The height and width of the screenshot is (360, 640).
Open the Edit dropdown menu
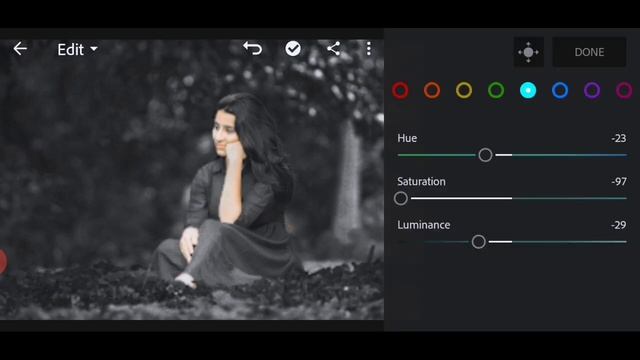77,49
